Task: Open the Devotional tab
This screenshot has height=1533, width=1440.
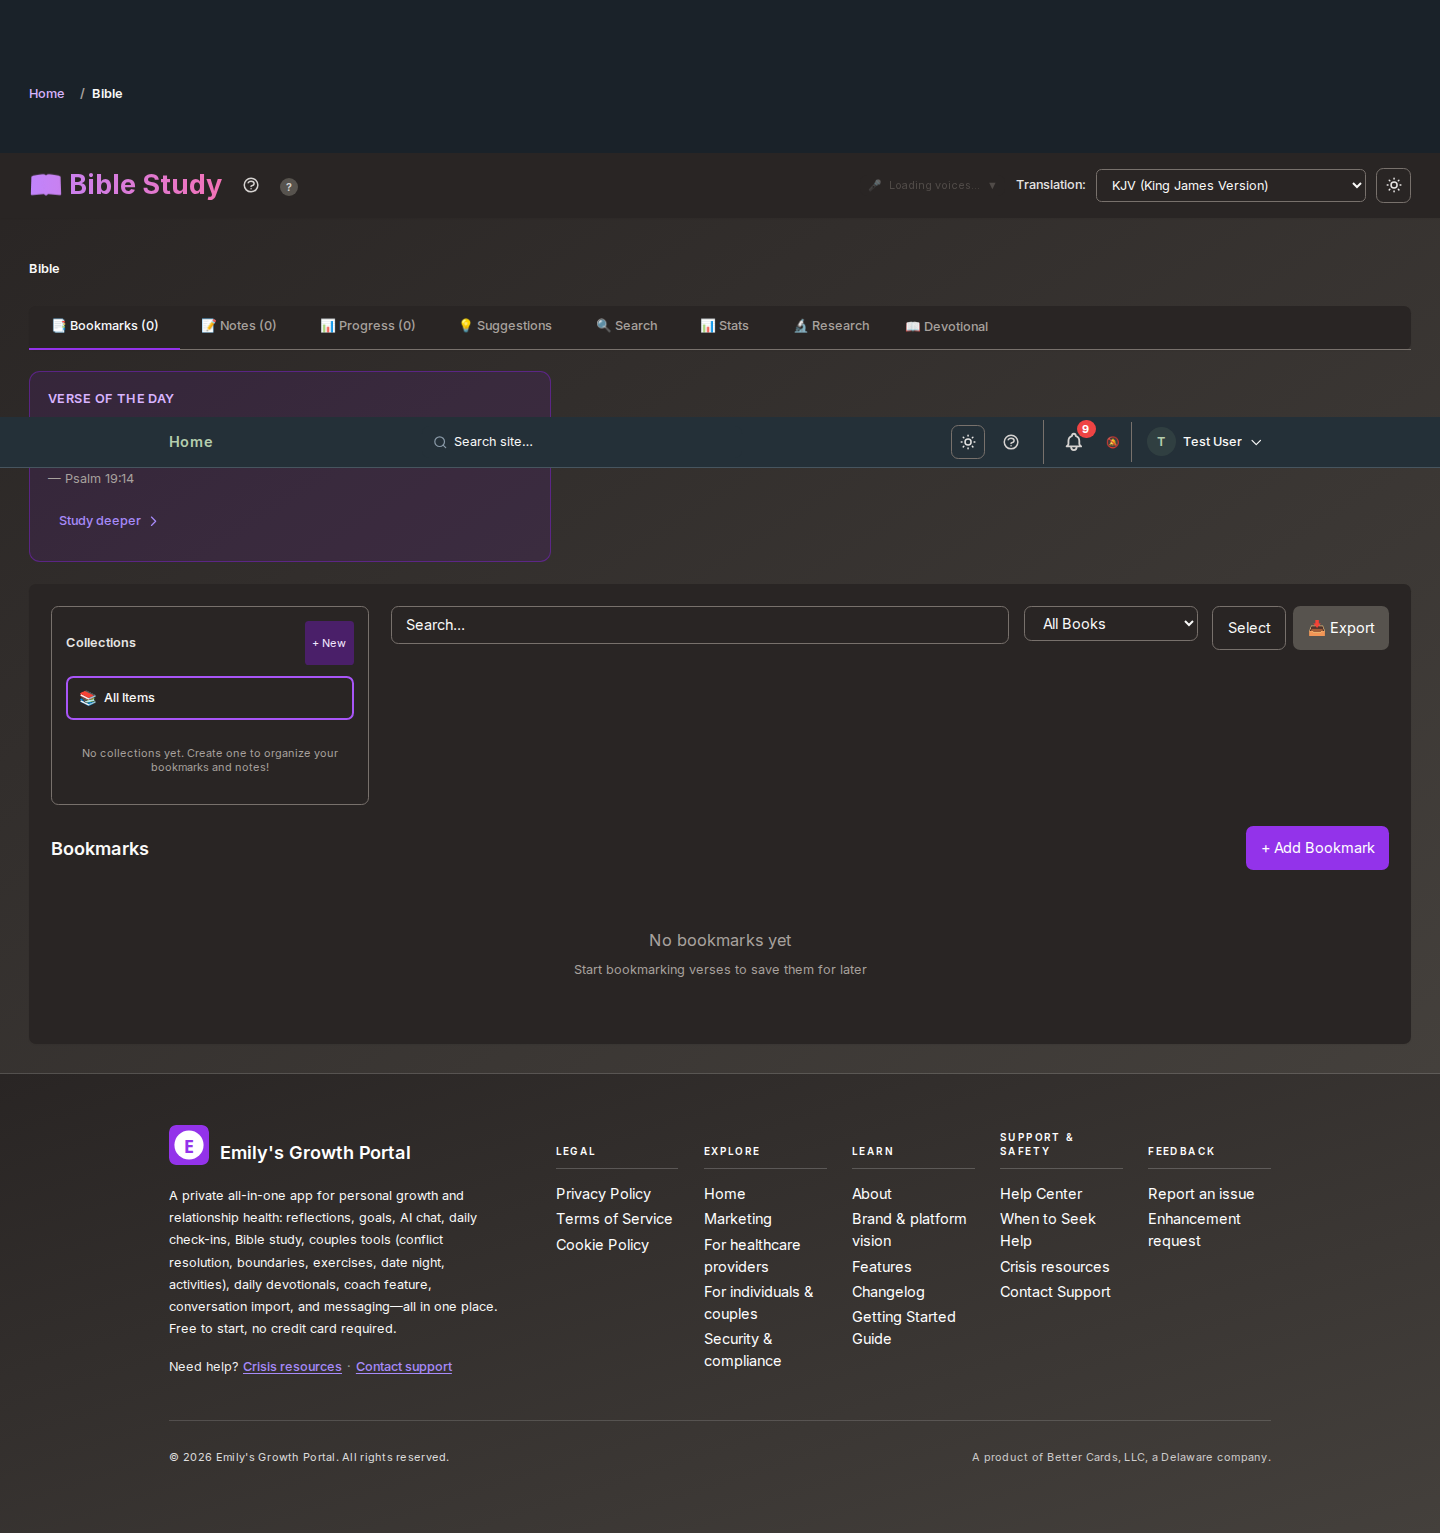Action: [947, 327]
